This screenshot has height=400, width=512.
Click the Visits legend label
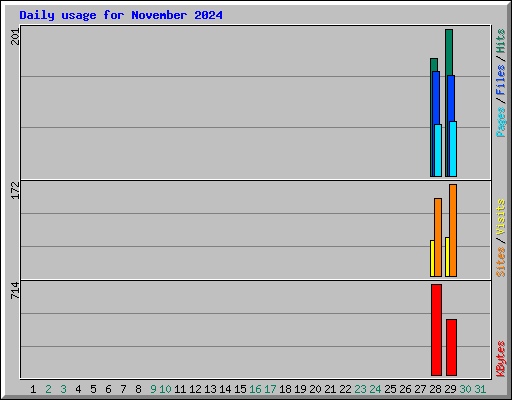click(x=500, y=217)
